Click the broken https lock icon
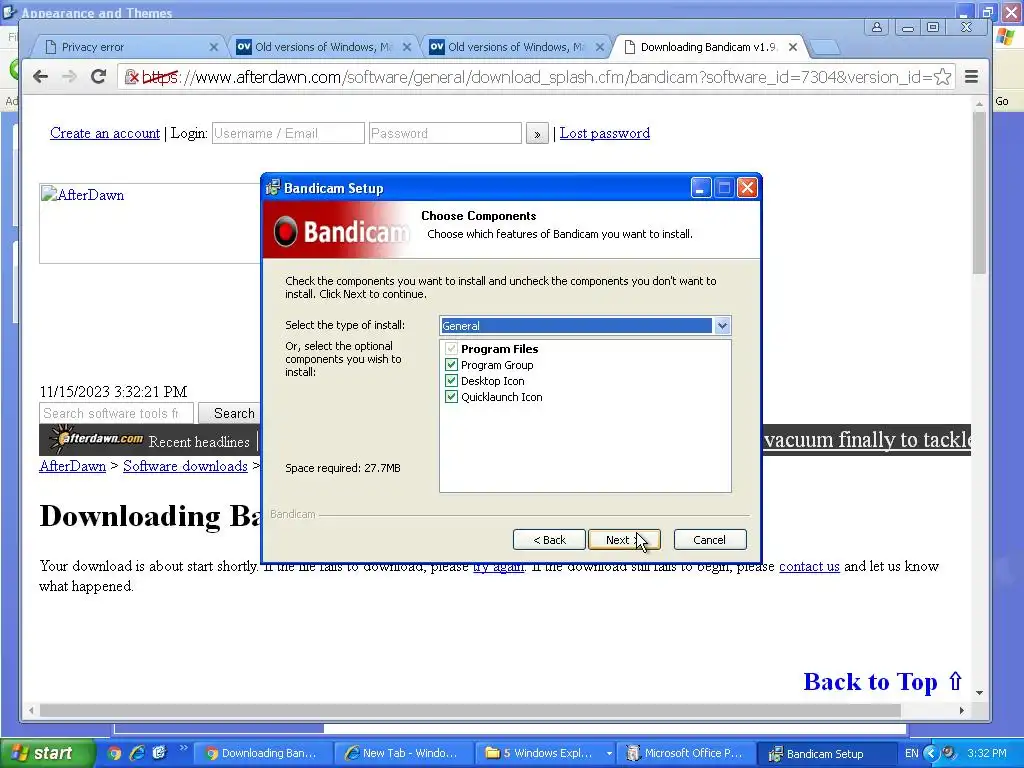This screenshot has width=1024, height=768. pyautogui.click(x=131, y=77)
